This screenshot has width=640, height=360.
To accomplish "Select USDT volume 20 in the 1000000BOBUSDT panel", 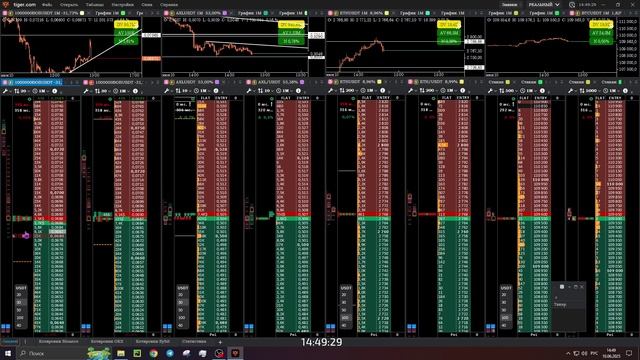I will pos(19,295).
